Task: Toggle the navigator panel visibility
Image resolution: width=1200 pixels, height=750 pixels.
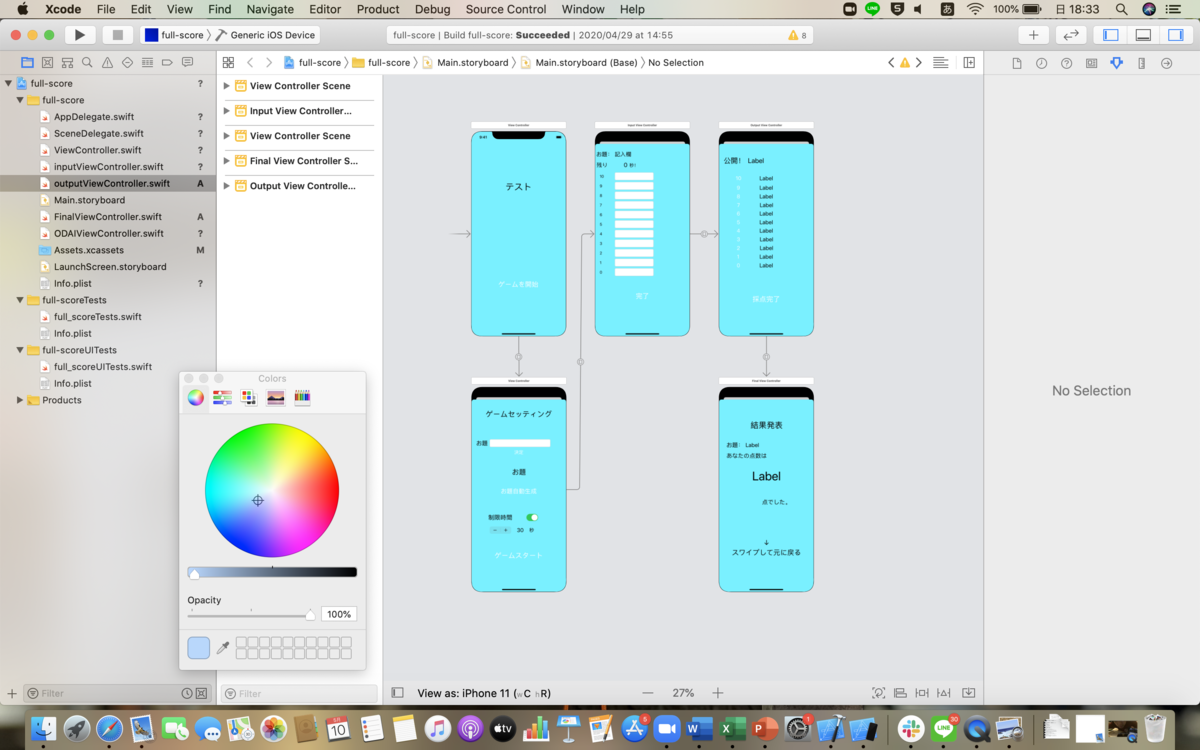Action: pos(1111,35)
